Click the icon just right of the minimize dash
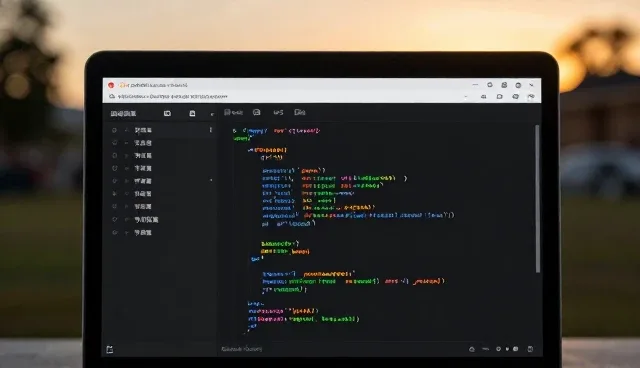 pos(490,85)
